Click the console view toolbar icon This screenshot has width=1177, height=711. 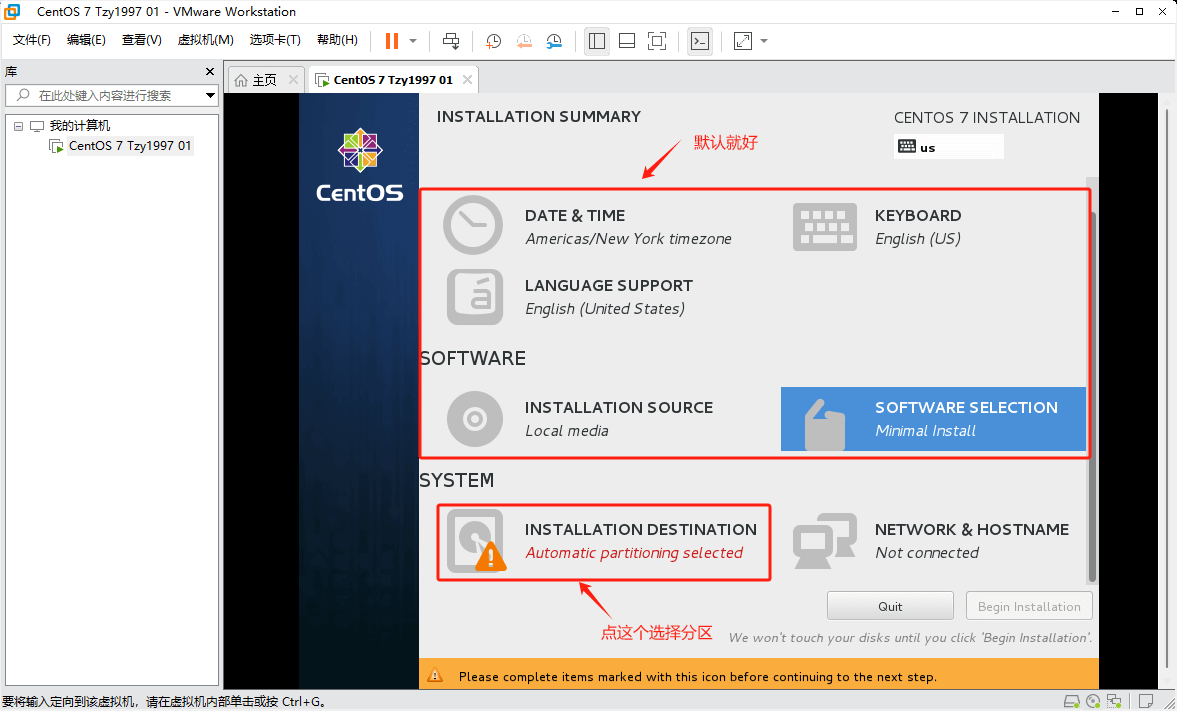coord(700,41)
